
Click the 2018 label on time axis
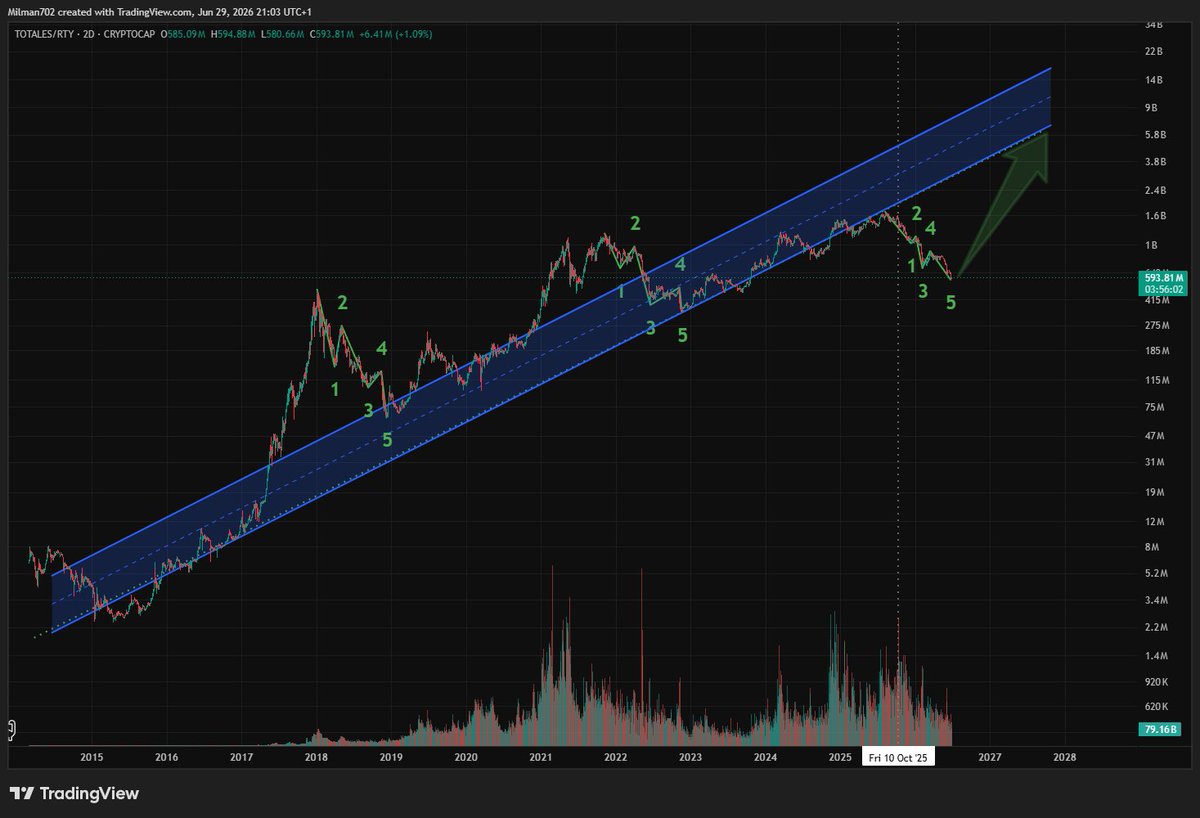[317, 757]
